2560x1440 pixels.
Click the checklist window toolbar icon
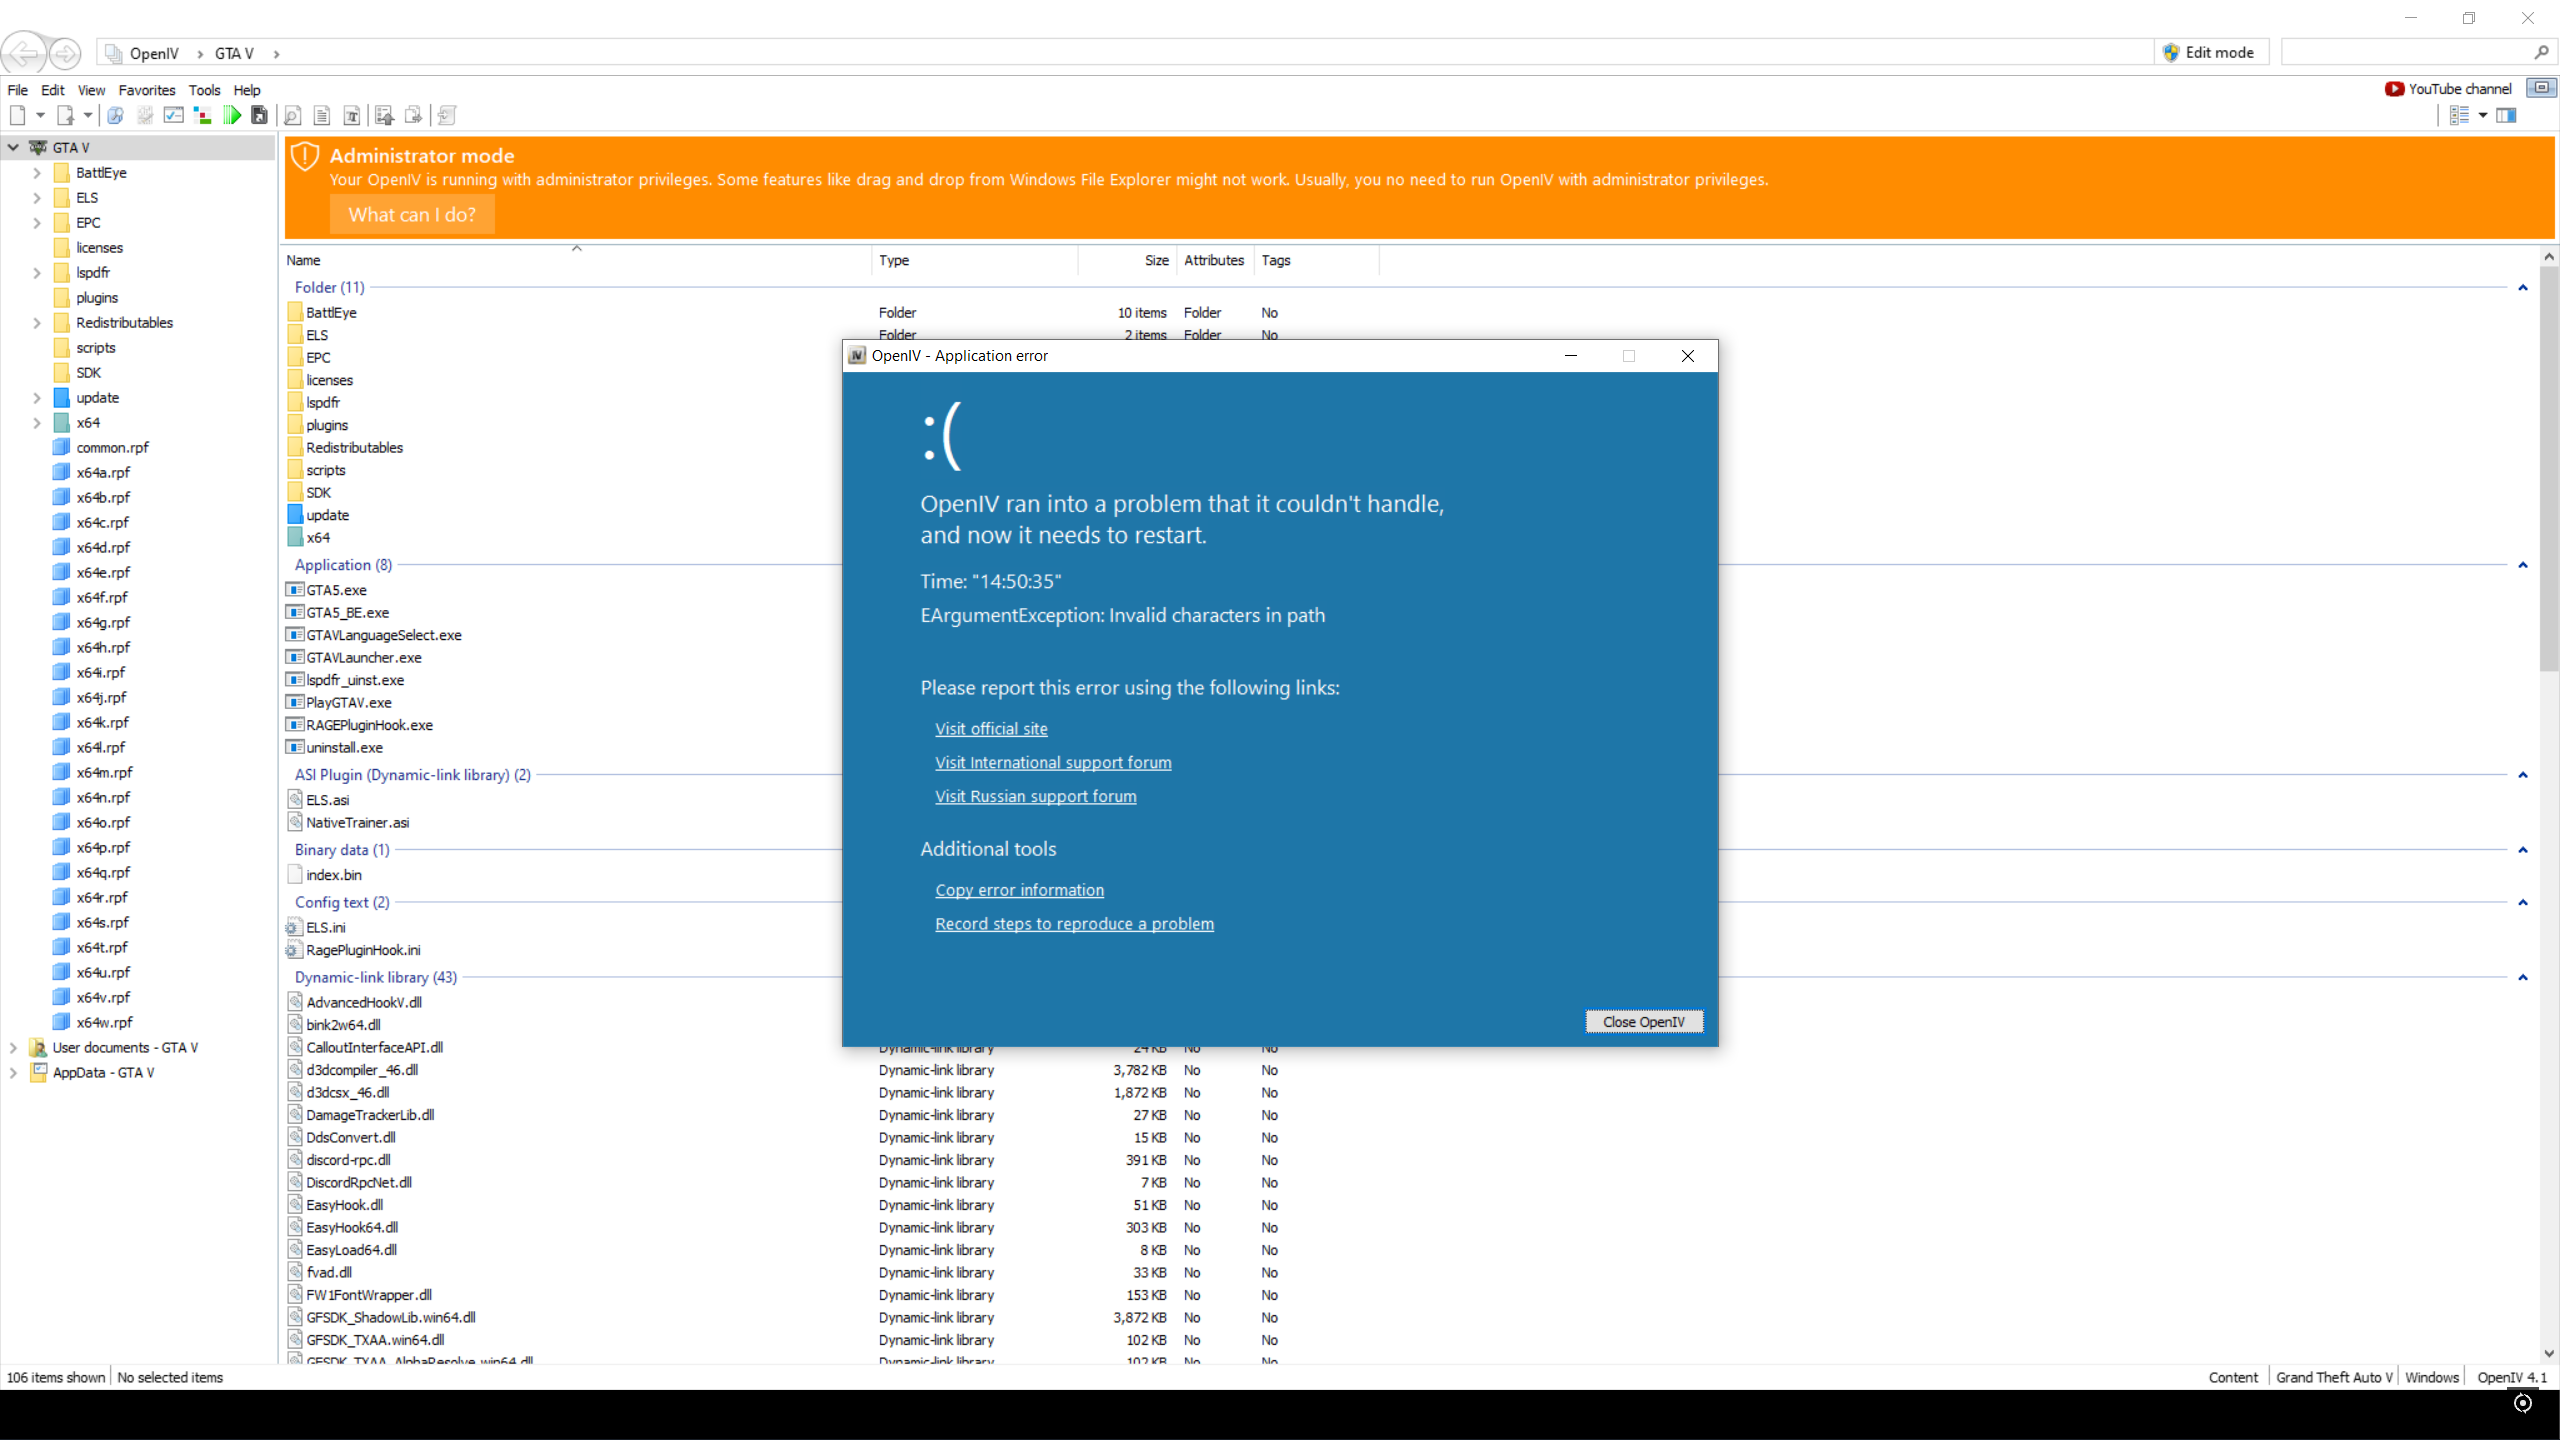[x=174, y=116]
